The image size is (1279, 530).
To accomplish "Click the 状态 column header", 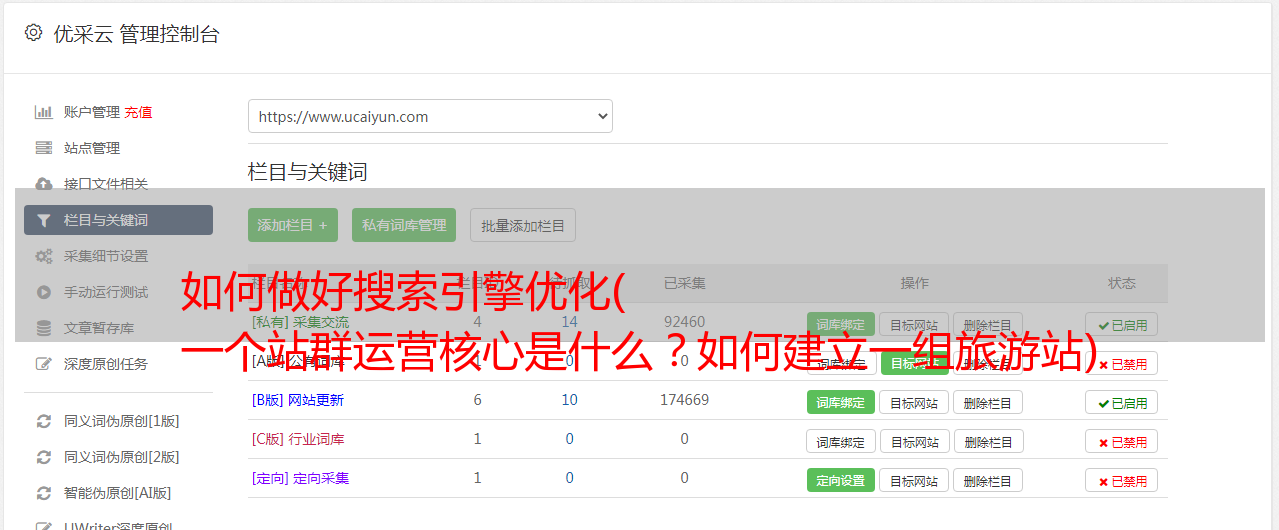I will [x=1122, y=283].
